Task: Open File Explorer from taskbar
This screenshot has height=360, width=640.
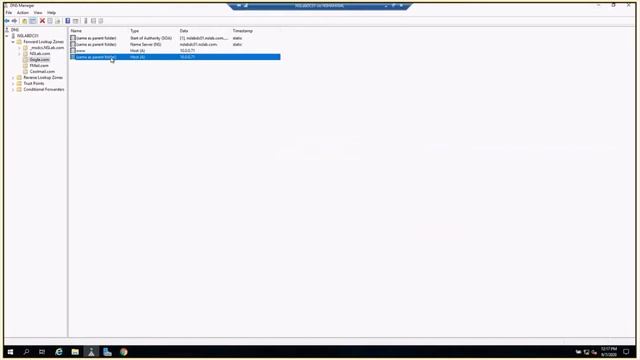Action: point(75,352)
